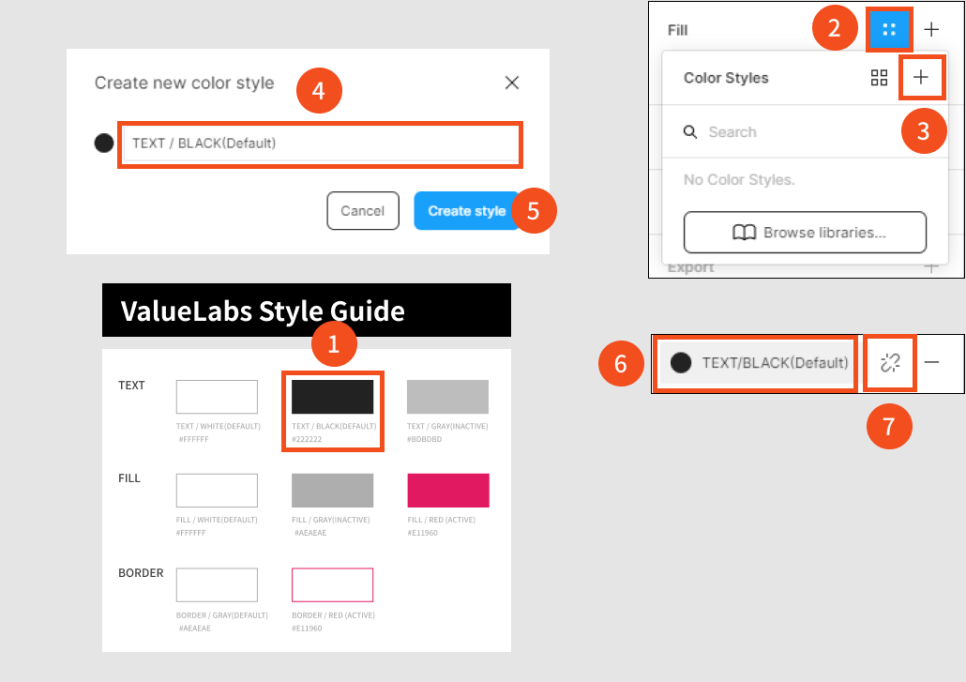Detach style using the broken link icon
The width and height of the screenshot is (966, 682).
(890, 362)
